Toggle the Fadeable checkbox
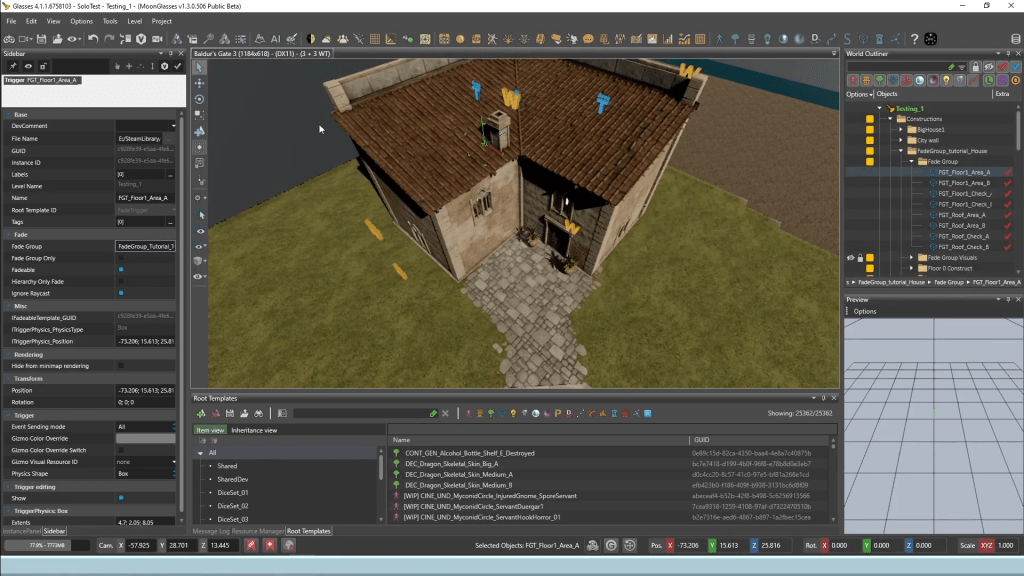The width and height of the screenshot is (1024, 576). tap(121, 269)
